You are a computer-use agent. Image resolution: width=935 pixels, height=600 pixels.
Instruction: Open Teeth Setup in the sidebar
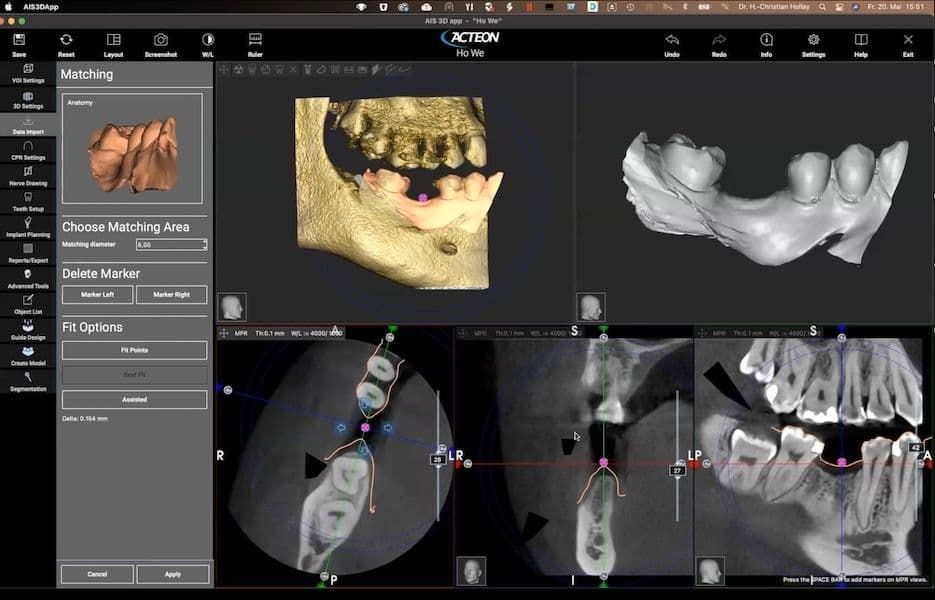point(28,202)
